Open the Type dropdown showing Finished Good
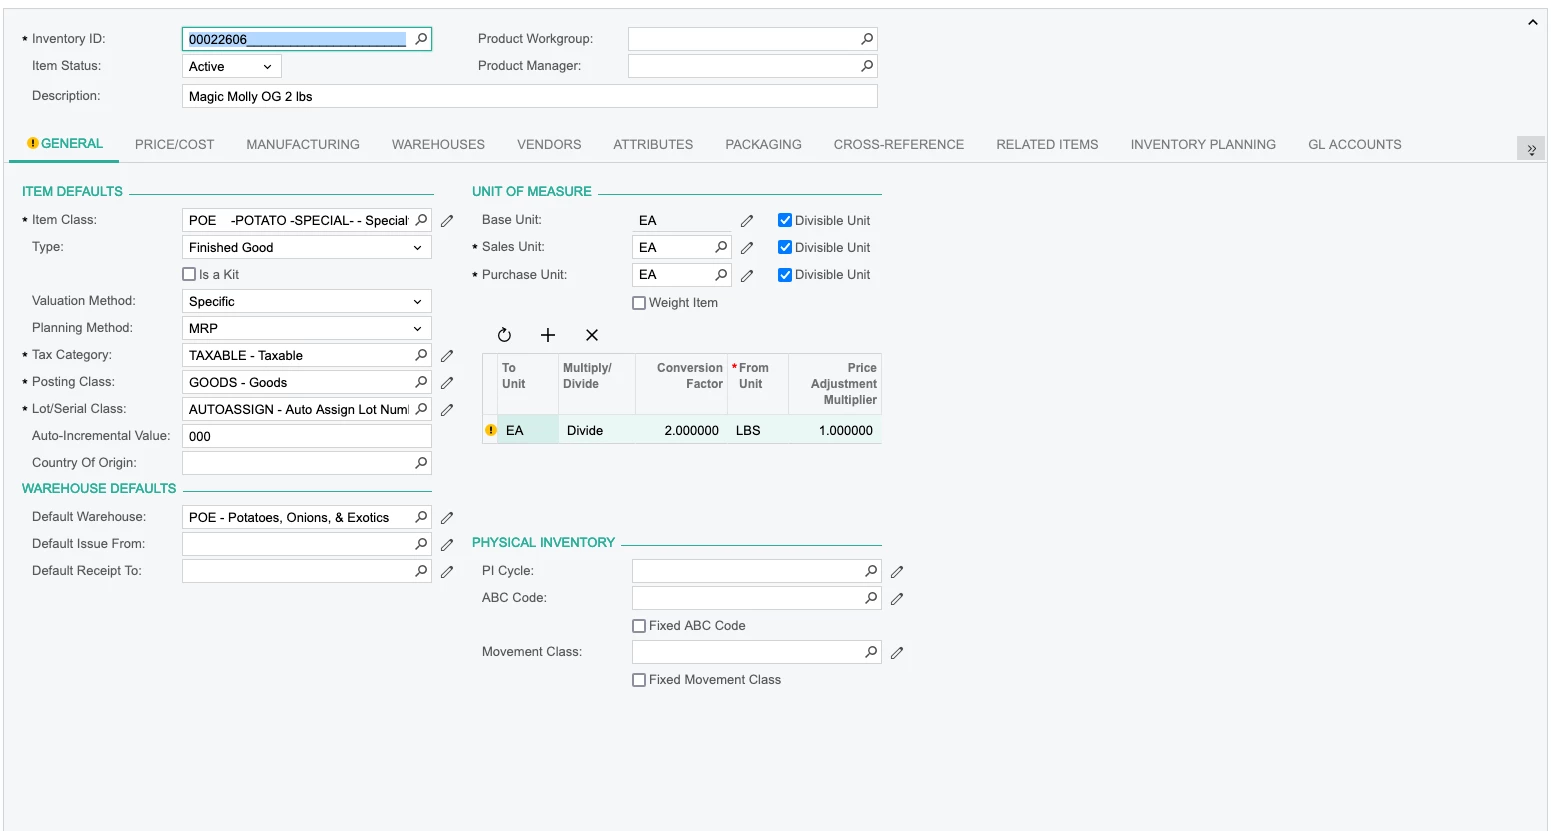The image size is (1551, 831). pyautogui.click(x=306, y=247)
